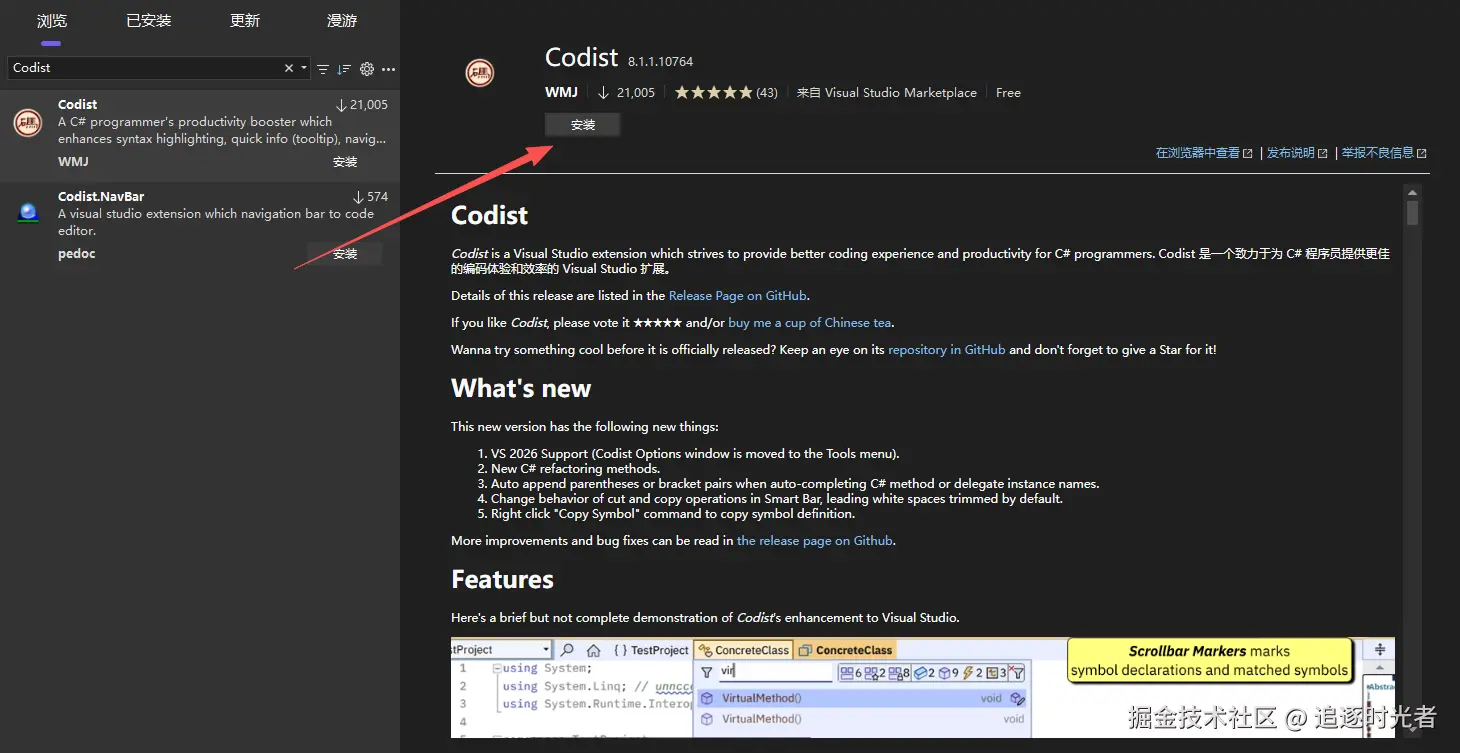This screenshot has width=1460, height=753.
Task: Install the Codist.NavBar extension
Action: 345,254
